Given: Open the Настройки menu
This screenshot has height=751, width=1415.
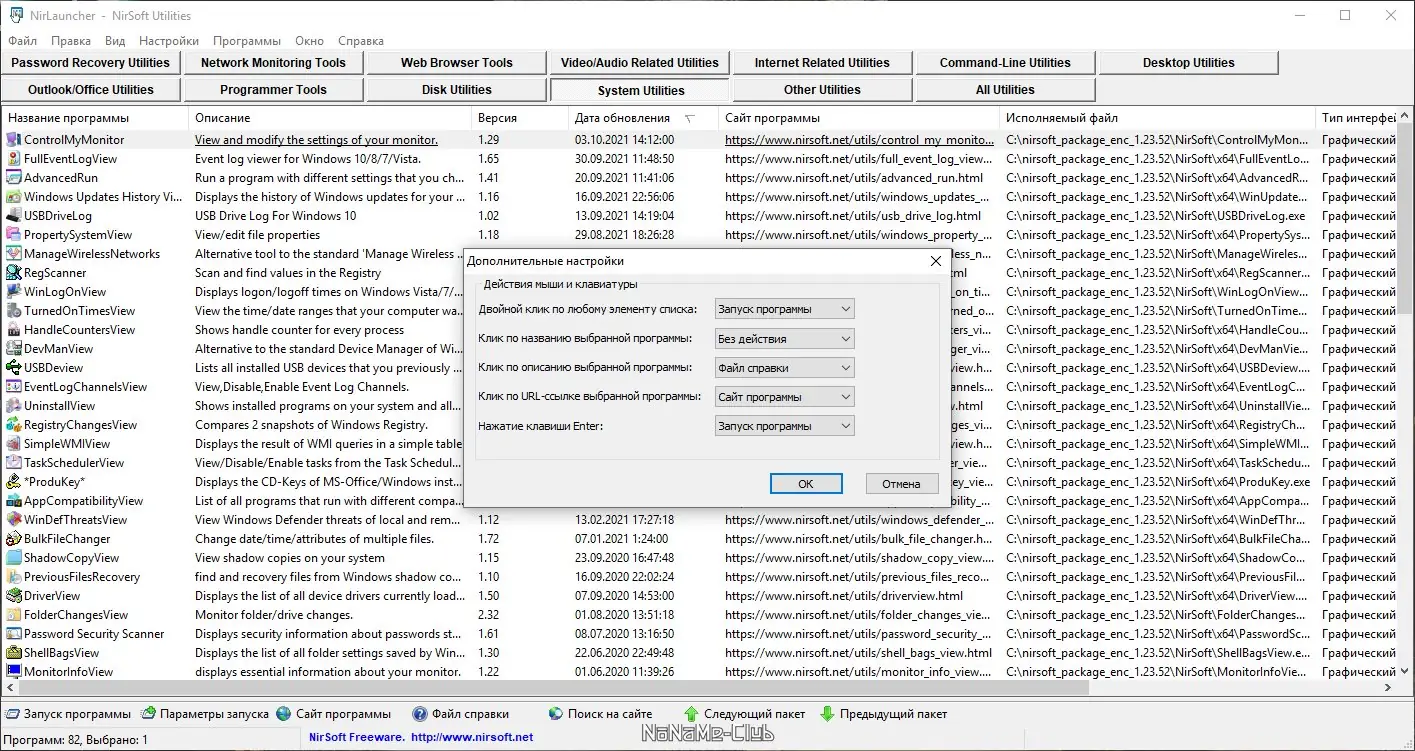Looking at the screenshot, I should coord(169,41).
